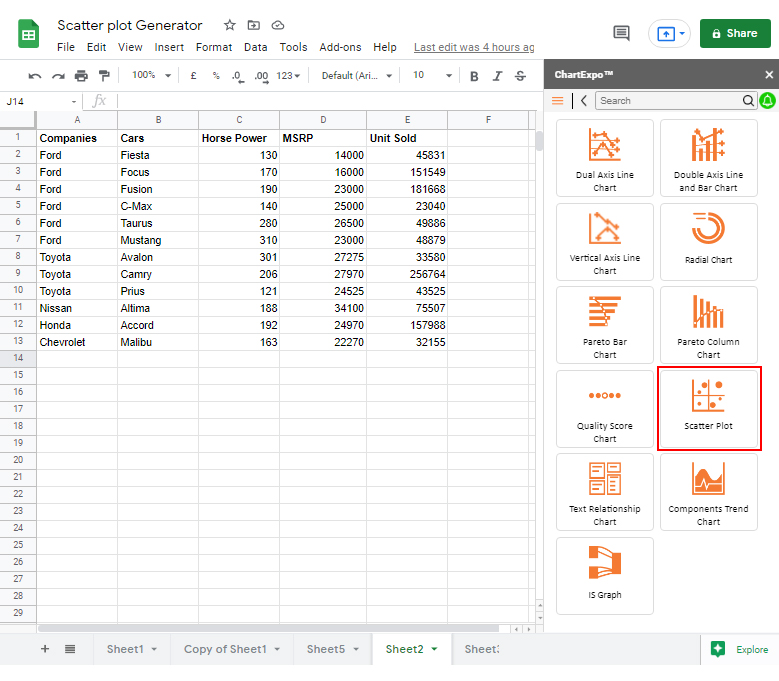
Task: Open Google Sheets home icon
Action: click(x=29, y=34)
